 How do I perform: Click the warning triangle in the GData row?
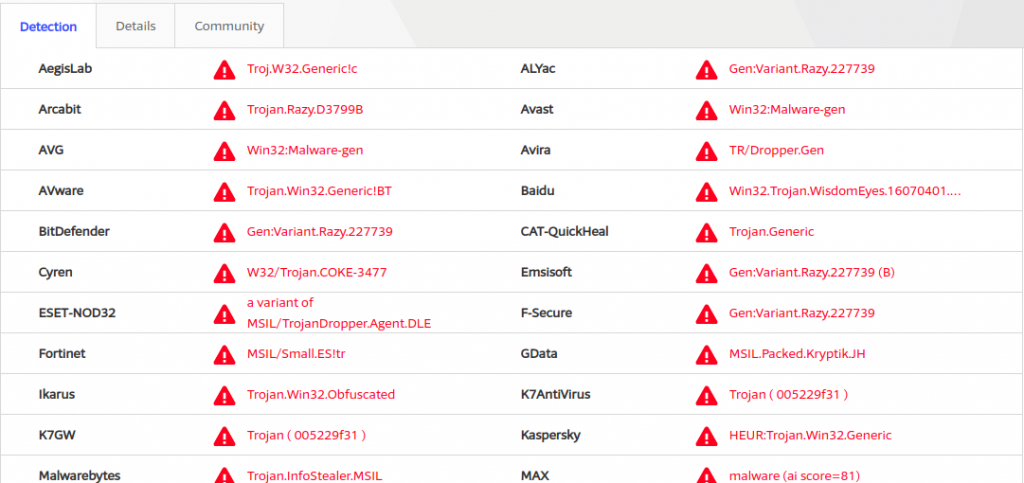click(707, 354)
